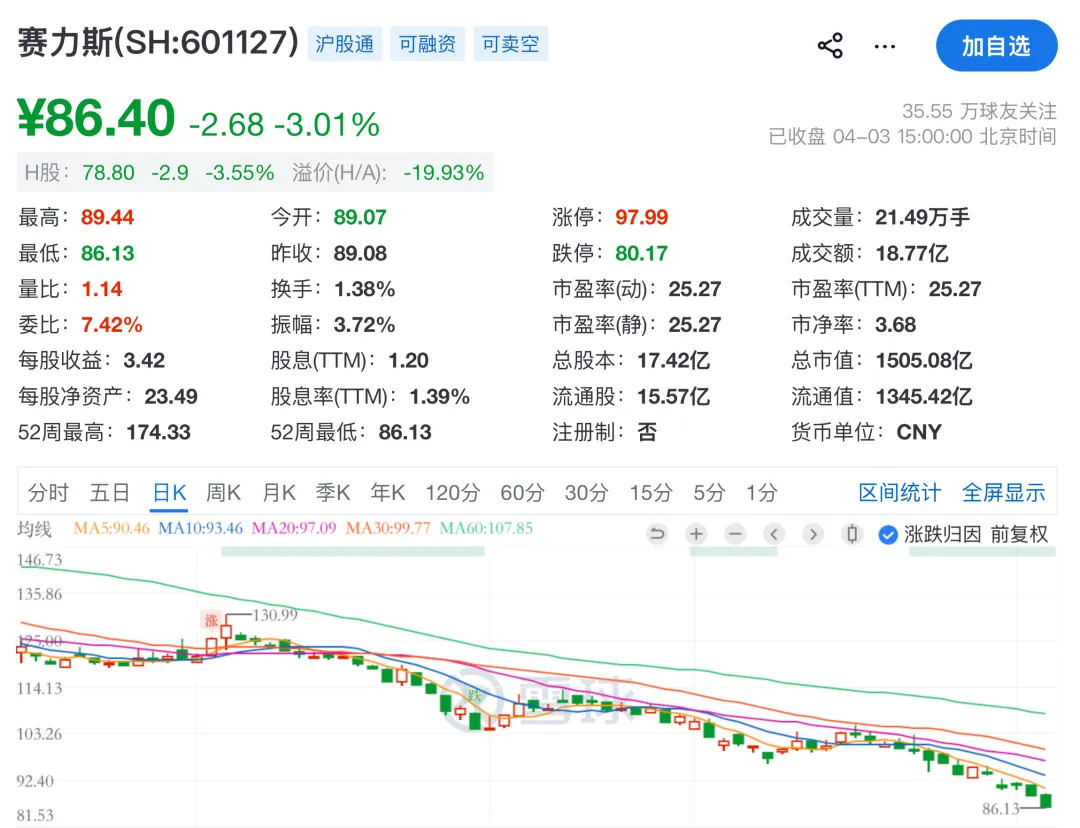Move chart right with next arrow

click(813, 534)
